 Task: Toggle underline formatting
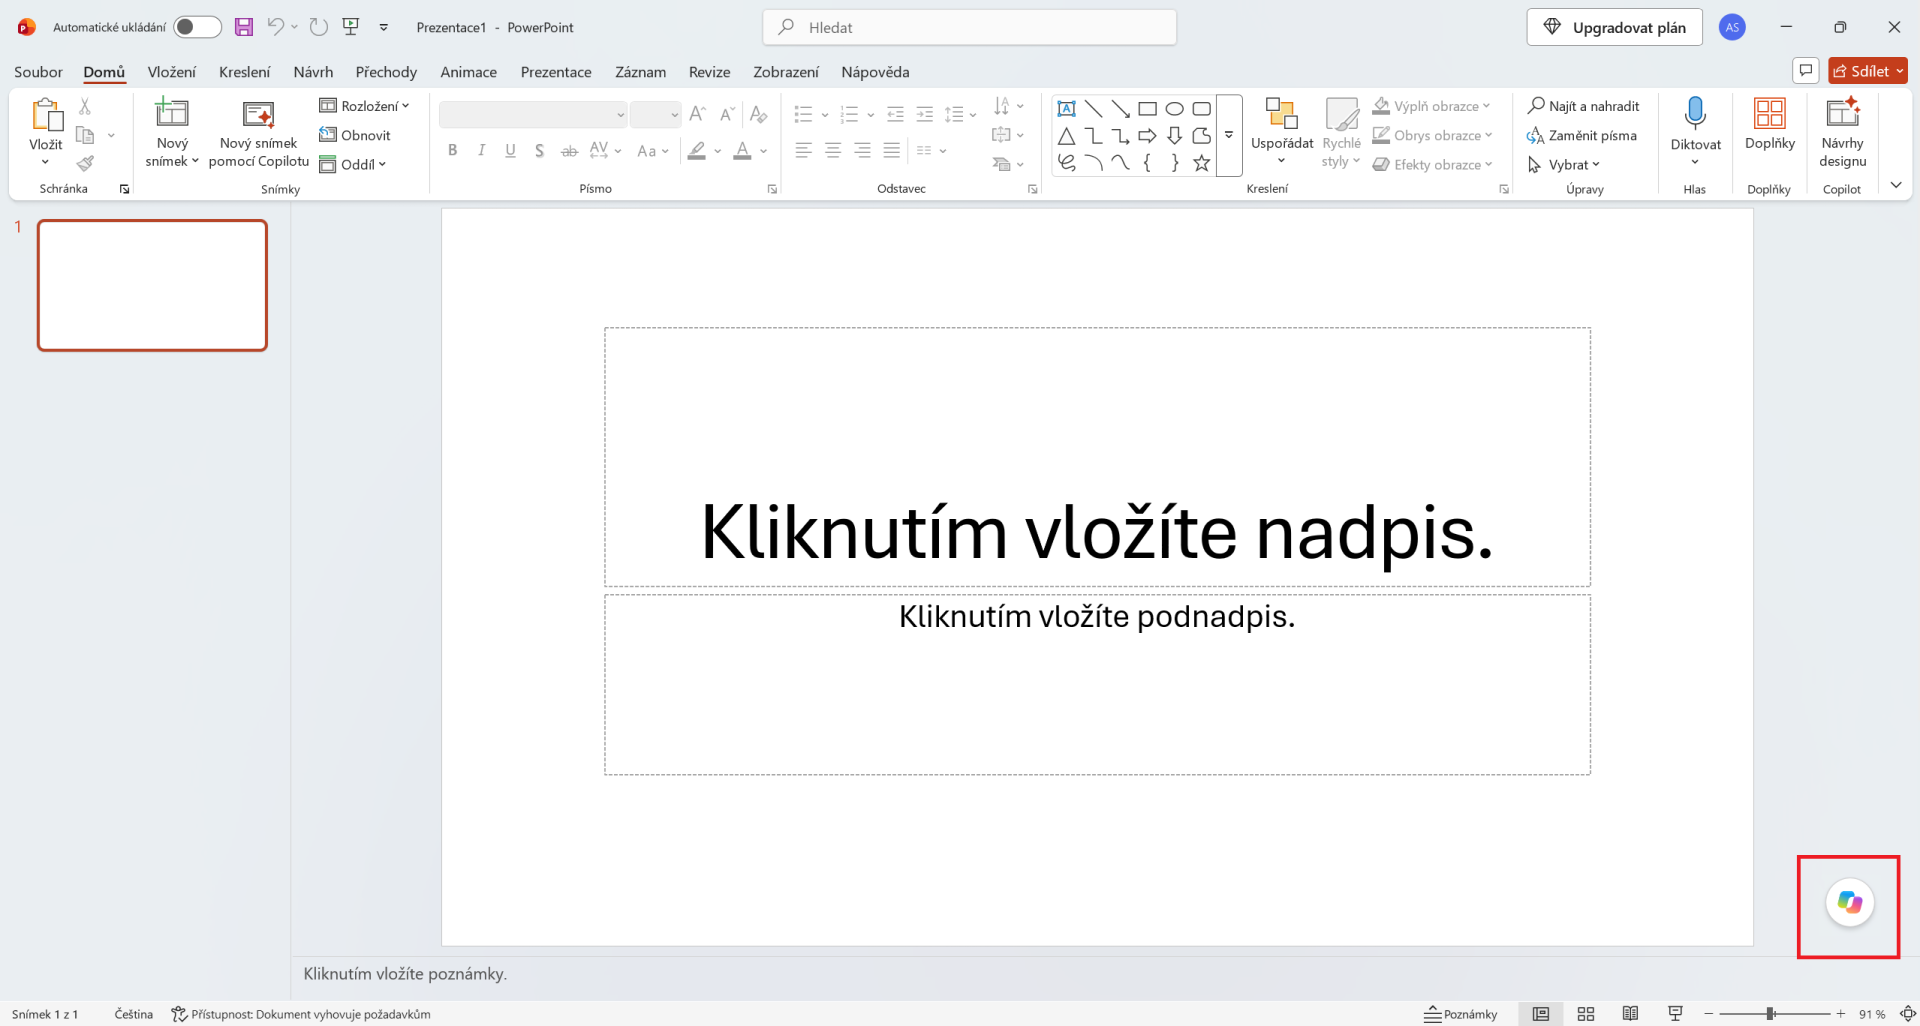[511, 151]
